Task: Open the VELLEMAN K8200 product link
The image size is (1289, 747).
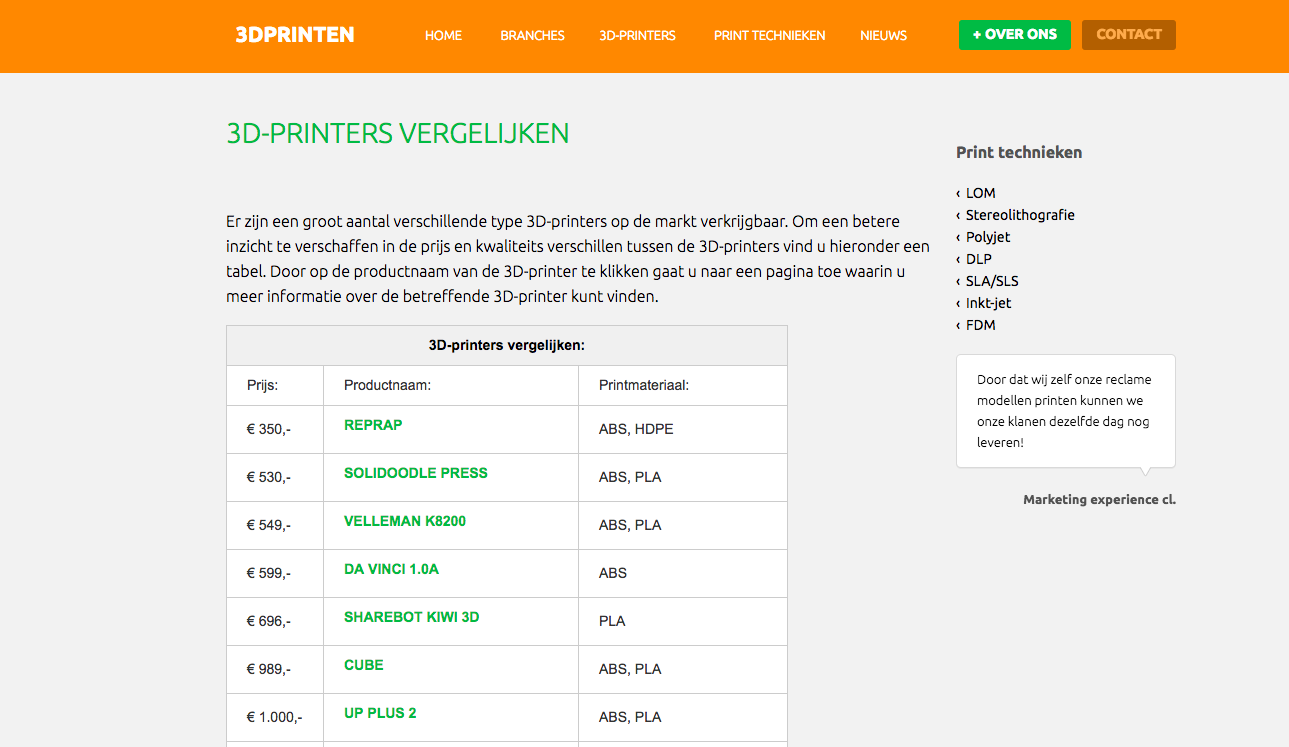Action: [405, 521]
